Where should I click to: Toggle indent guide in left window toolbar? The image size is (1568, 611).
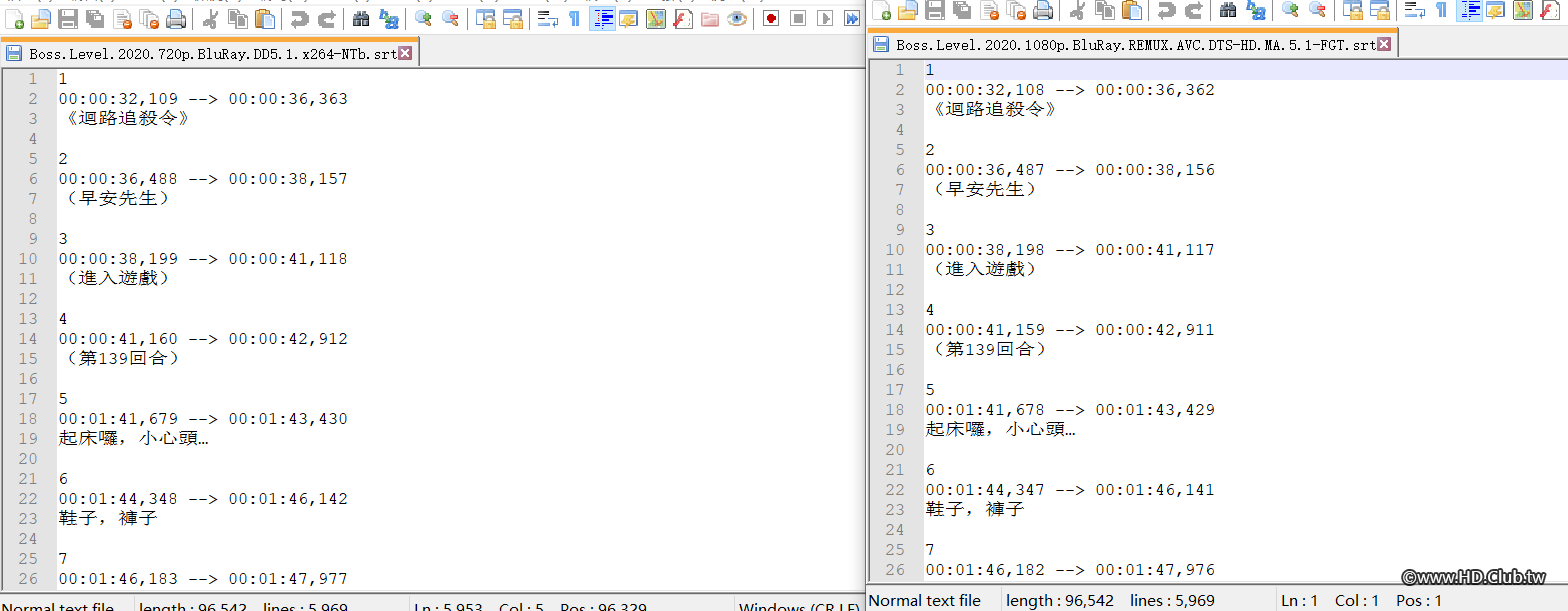click(602, 19)
